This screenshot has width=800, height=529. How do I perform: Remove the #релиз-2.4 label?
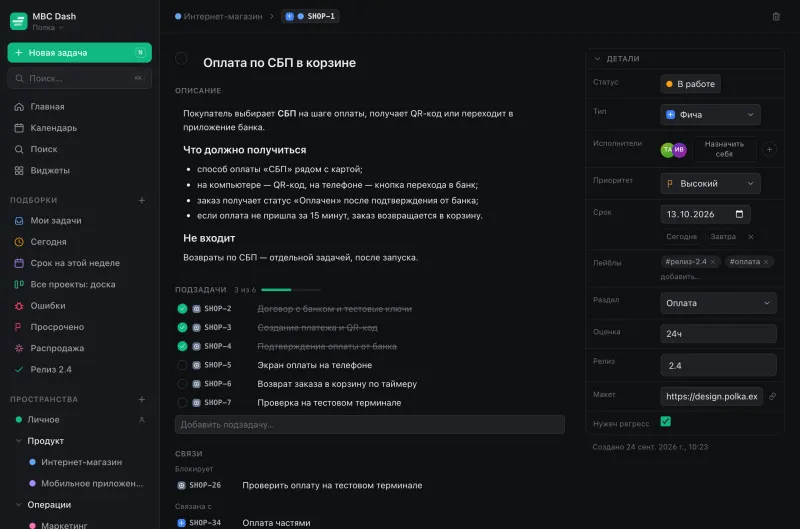[713, 262]
